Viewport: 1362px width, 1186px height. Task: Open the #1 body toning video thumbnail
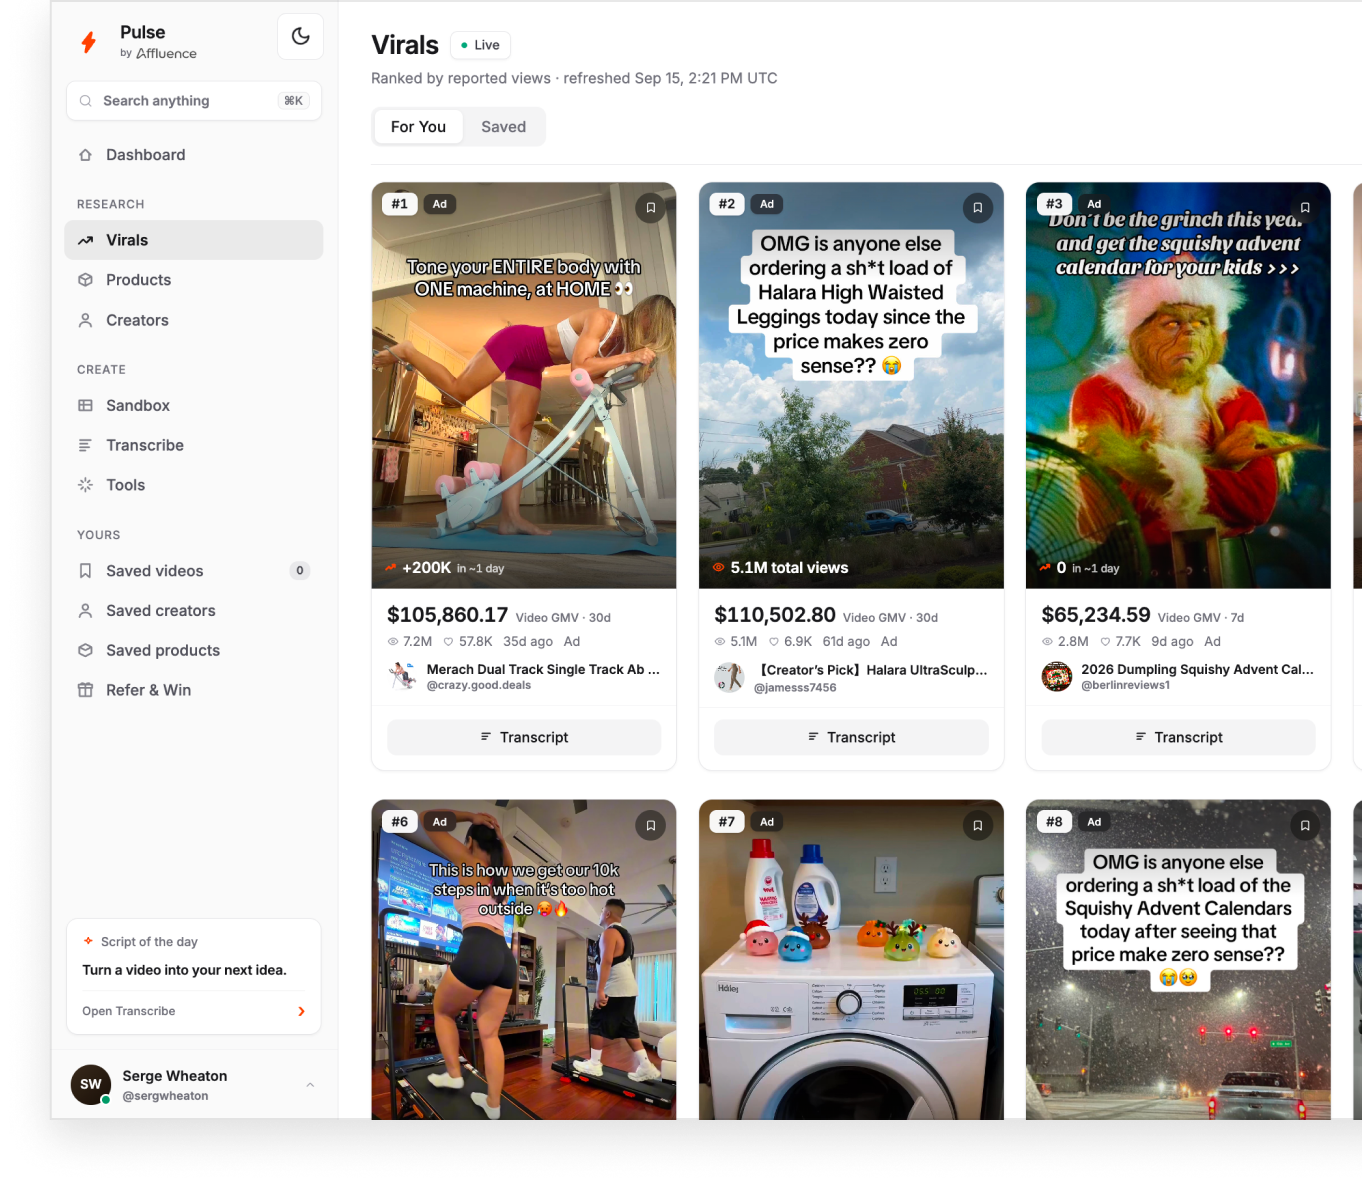(x=524, y=386)
